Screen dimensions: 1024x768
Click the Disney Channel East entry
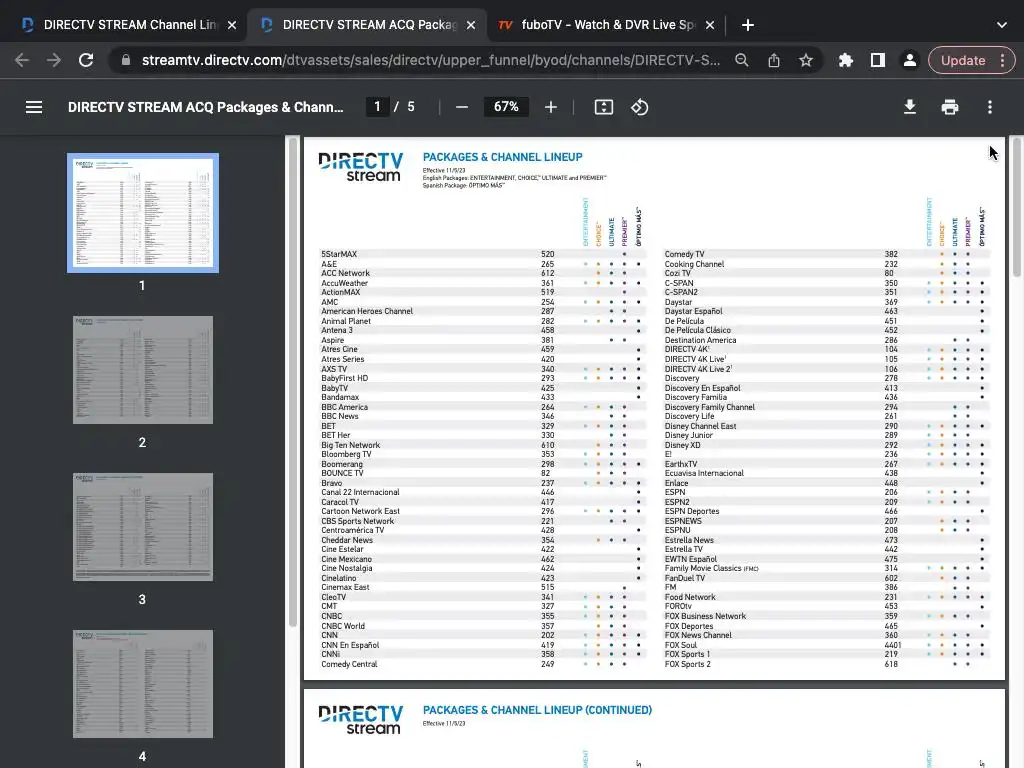click(x=700, y=426)
